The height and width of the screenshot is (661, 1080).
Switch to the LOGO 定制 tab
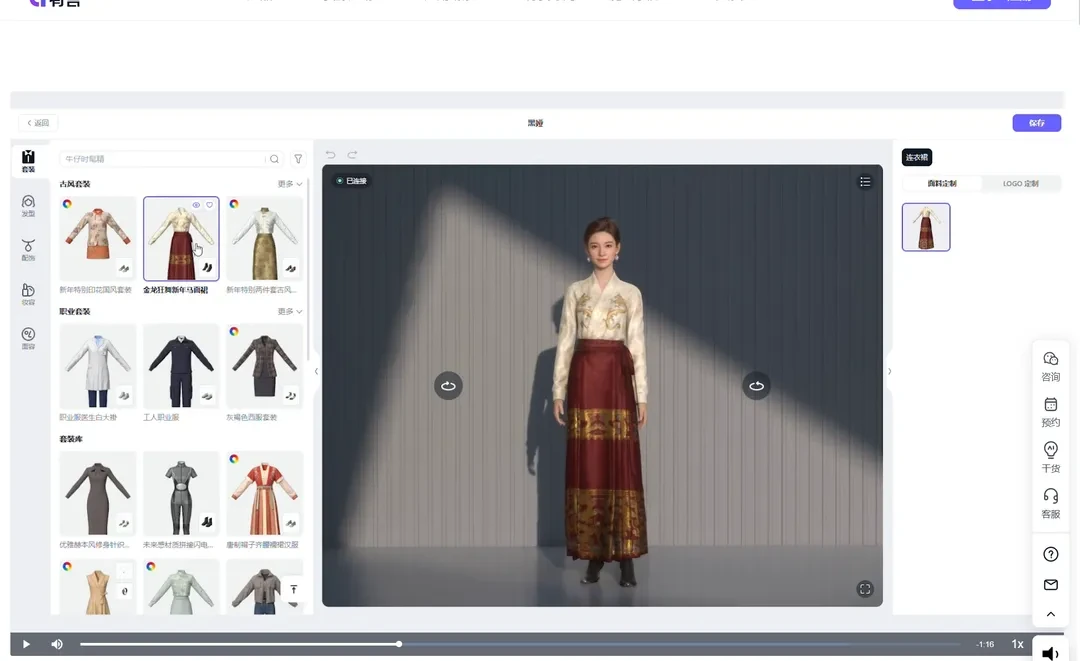(1020, 184)
